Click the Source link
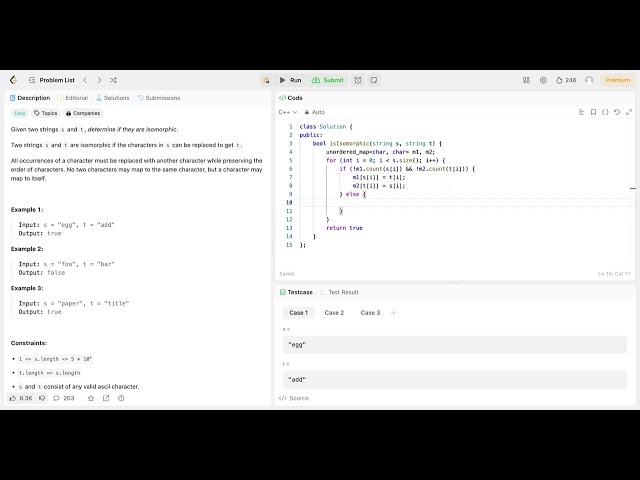 coord(294,398)
